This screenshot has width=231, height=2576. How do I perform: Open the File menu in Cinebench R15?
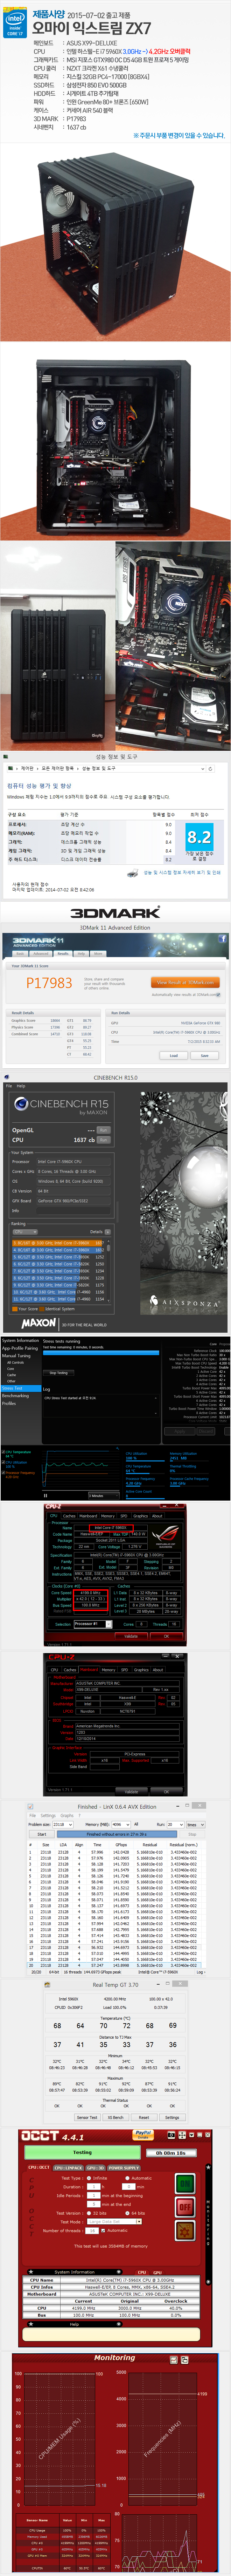click(x=9, y=1086)
